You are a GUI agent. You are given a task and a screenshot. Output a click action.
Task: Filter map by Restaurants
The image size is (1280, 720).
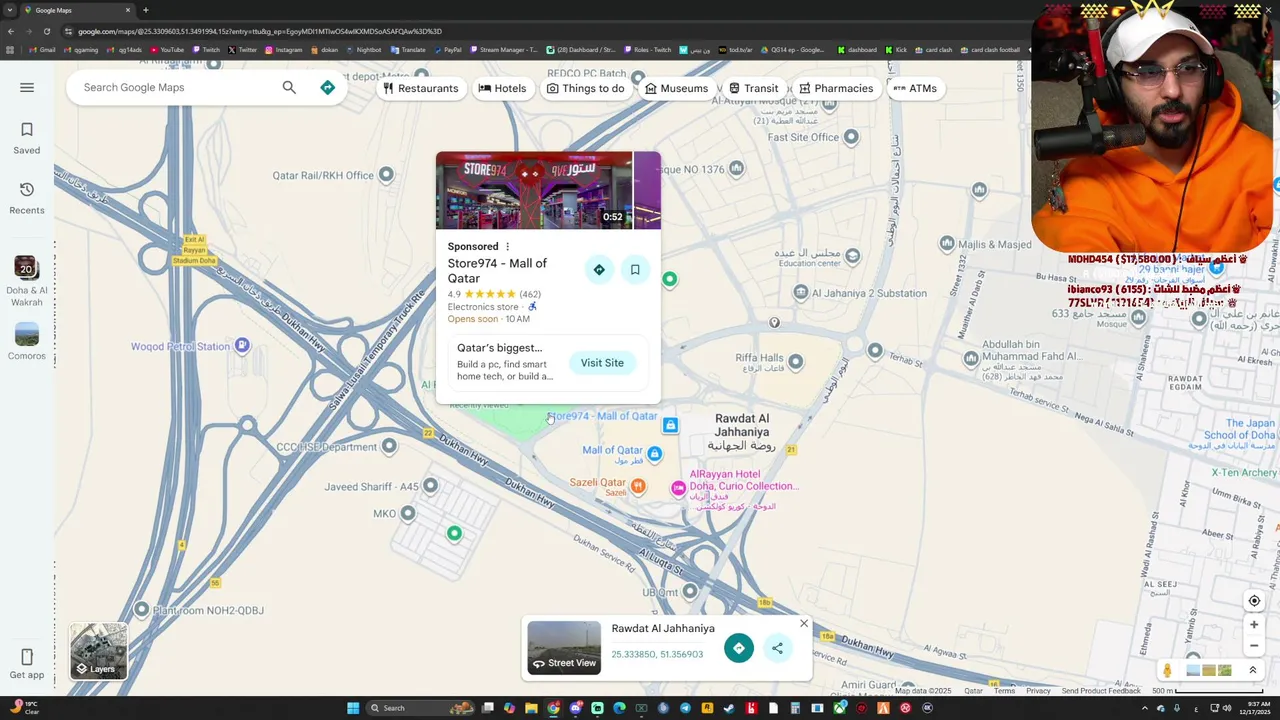pyautogui.click(x=420, y=88)
